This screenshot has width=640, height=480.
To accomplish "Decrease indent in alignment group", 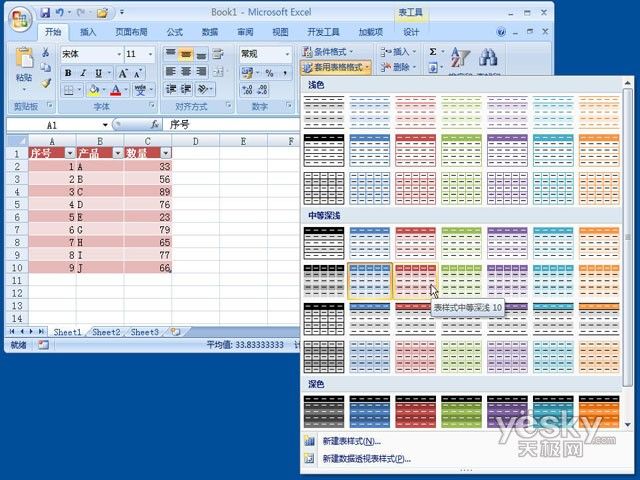I will point(171,89).
